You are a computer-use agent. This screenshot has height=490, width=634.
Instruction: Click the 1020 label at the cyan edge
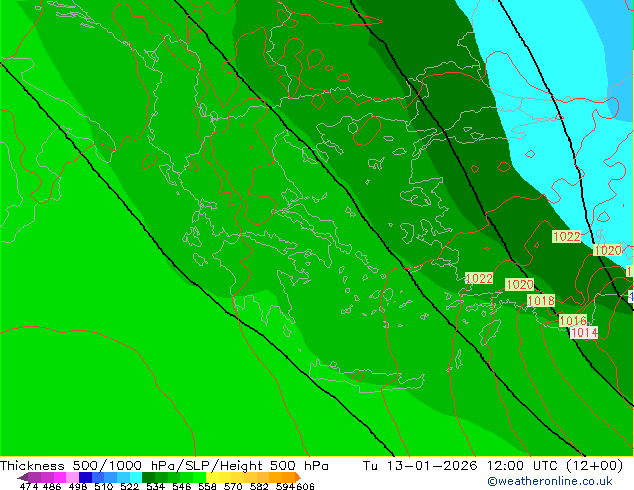pos(607,250)
